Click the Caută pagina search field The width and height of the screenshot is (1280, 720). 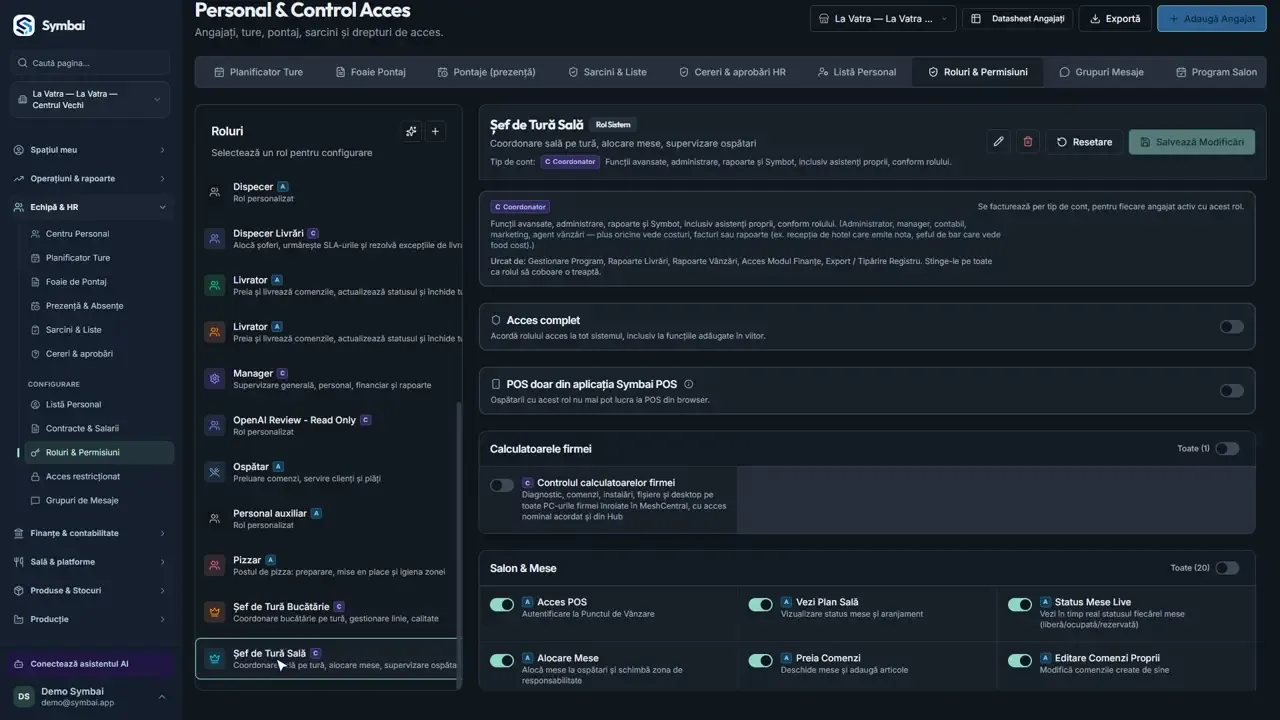click(91, 63)
